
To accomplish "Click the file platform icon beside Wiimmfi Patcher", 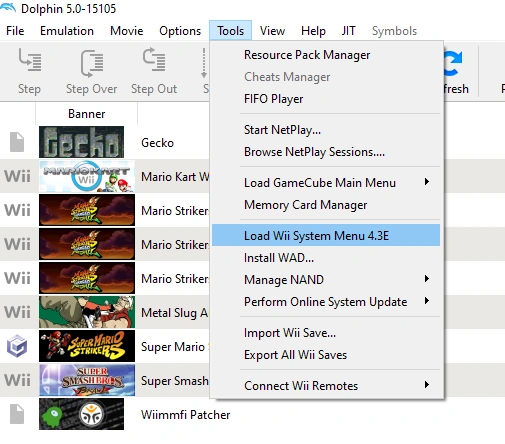I will pos(17,414).
